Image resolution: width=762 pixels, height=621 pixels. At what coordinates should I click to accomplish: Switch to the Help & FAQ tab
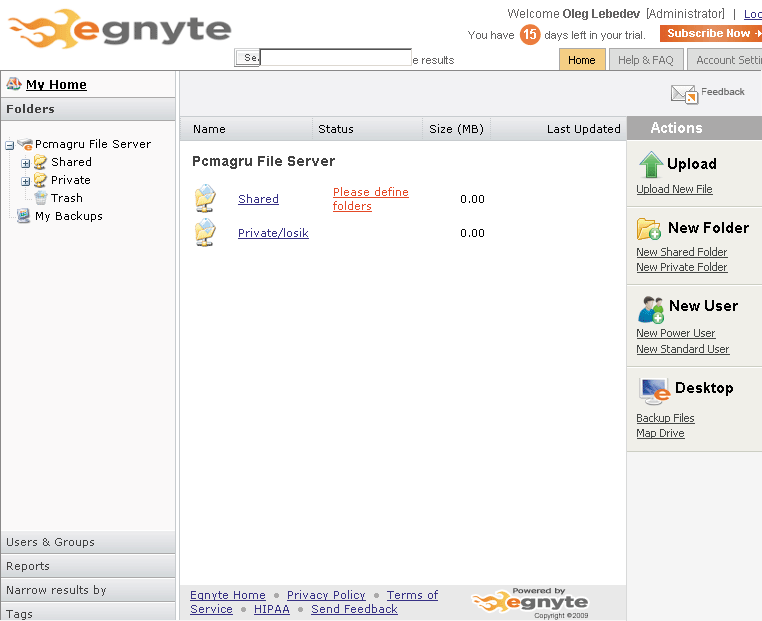click(x=645, y=60)
